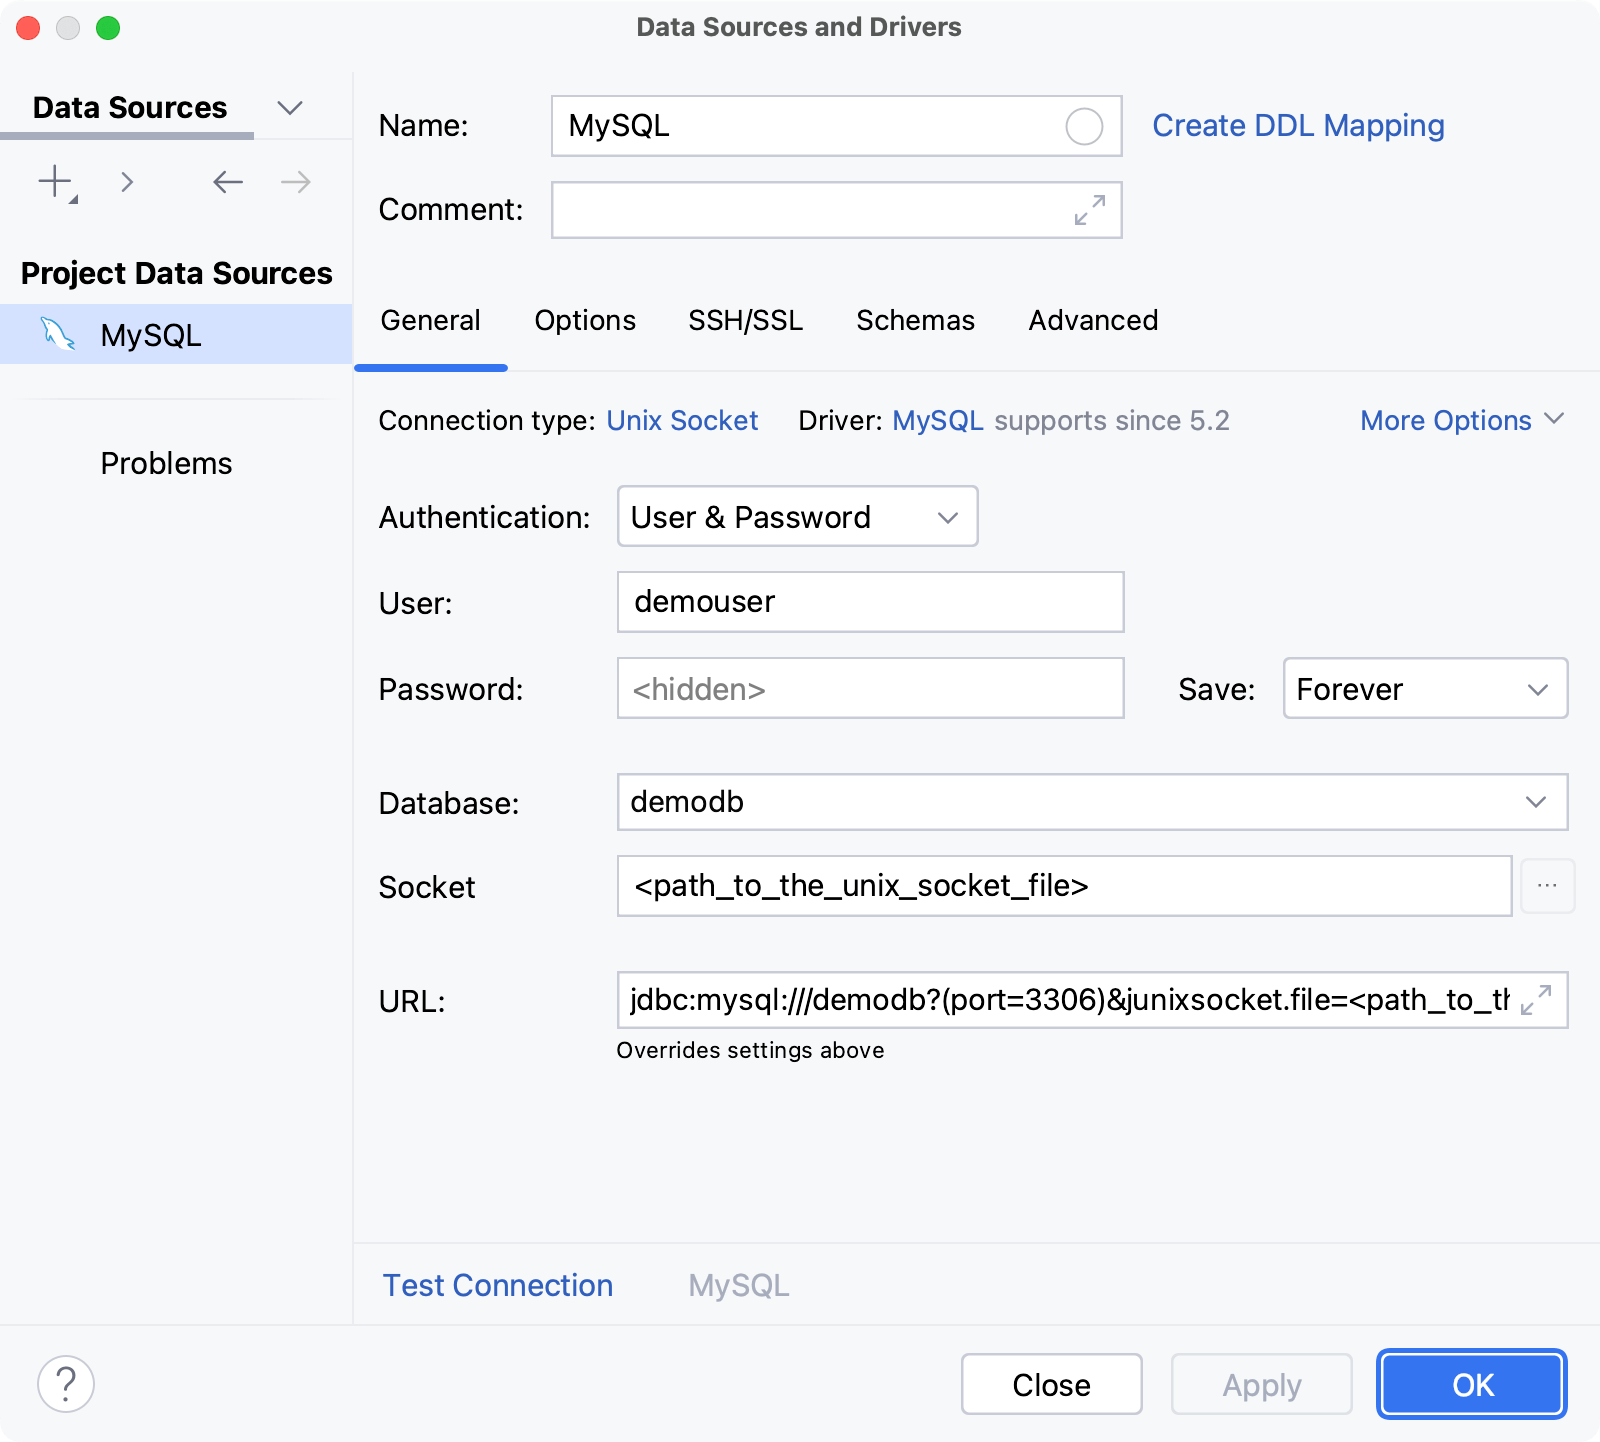Add a new data source
Image resolution: width=1600 pixels, height=1442 pixels.
(52, 181)
